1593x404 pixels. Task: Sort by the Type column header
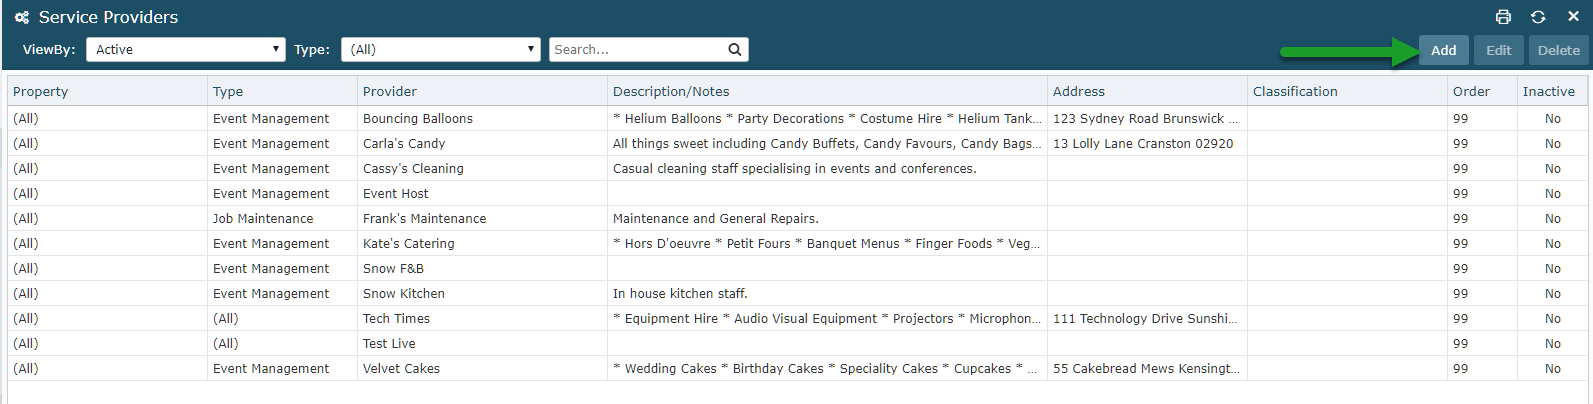pyautogui.click(x=228, y=91)
